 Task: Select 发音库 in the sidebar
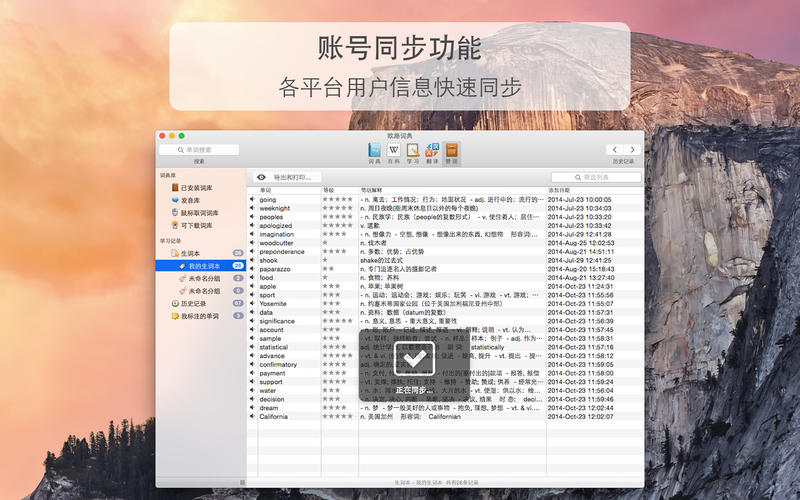coord(186,201)
